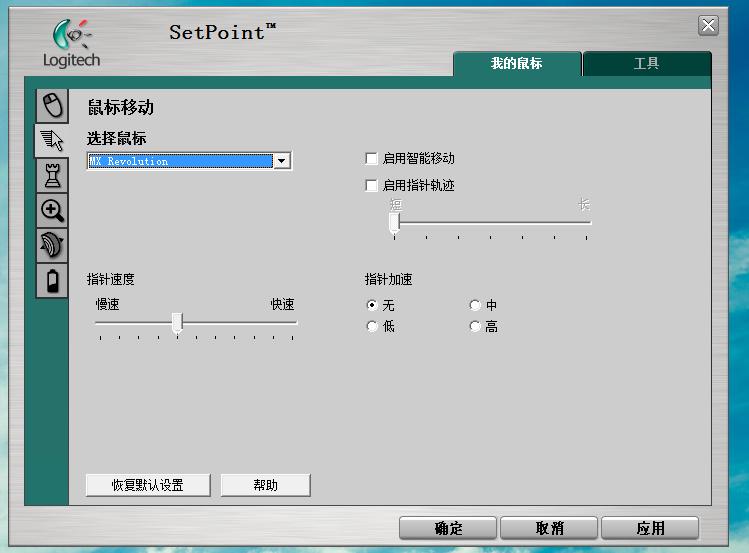The image size is (749, 553).
Task: Switch to the 我的鼠标 tab
Action: (x=517, y=64)
